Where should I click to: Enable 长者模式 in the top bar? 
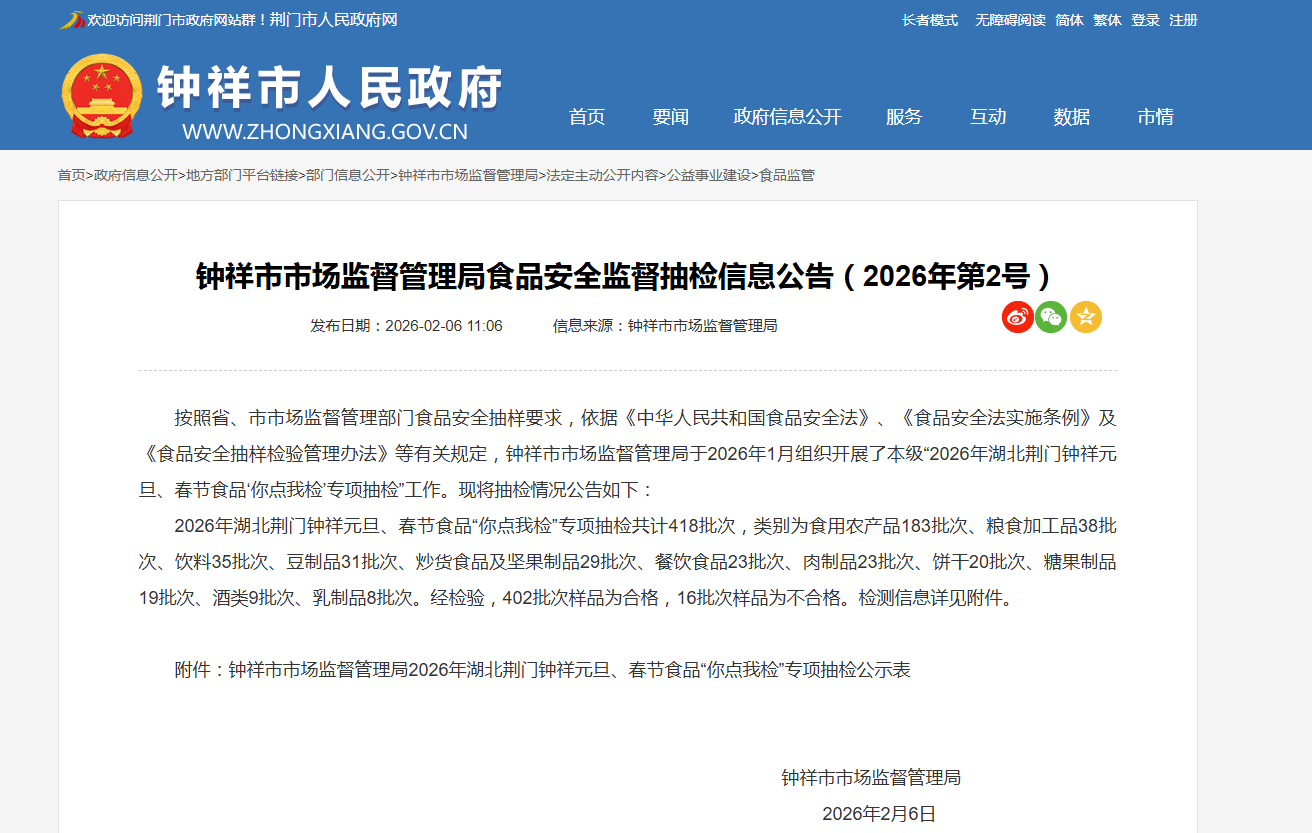tap(930, 20)
